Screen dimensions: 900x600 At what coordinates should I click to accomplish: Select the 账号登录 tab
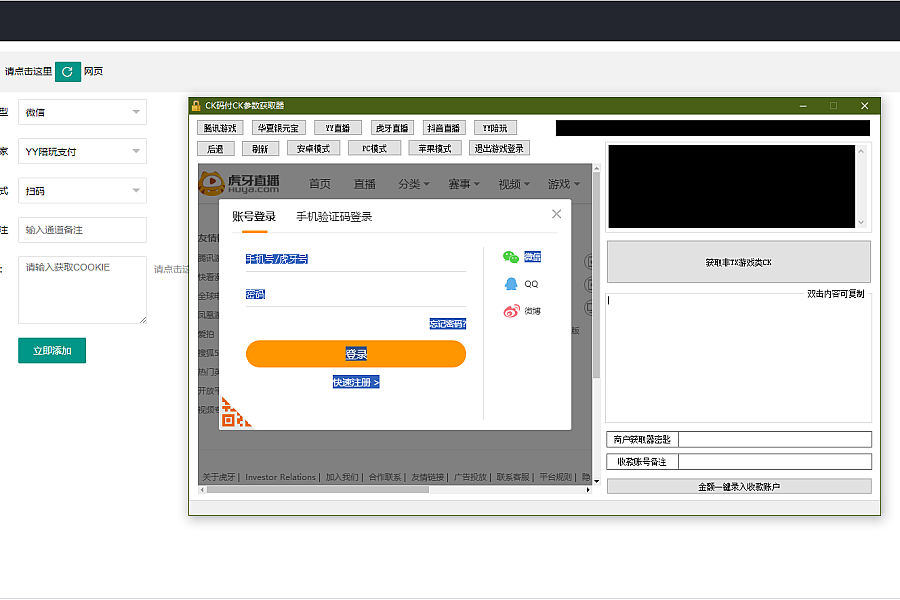254,216
